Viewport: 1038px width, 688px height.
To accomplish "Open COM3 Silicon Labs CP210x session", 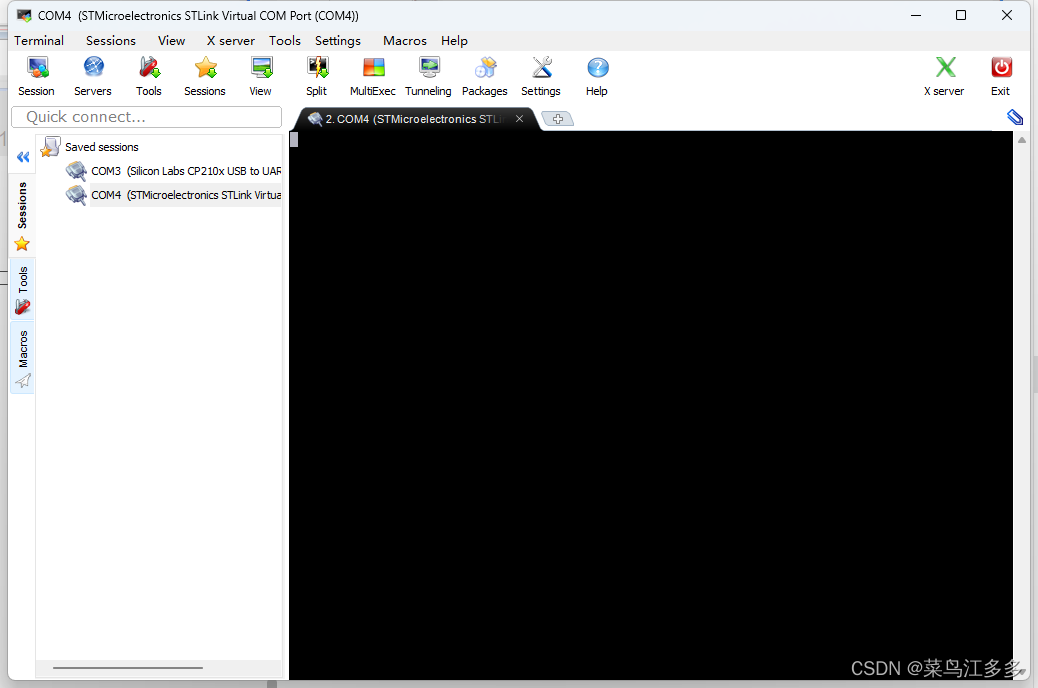I will 186,171.
